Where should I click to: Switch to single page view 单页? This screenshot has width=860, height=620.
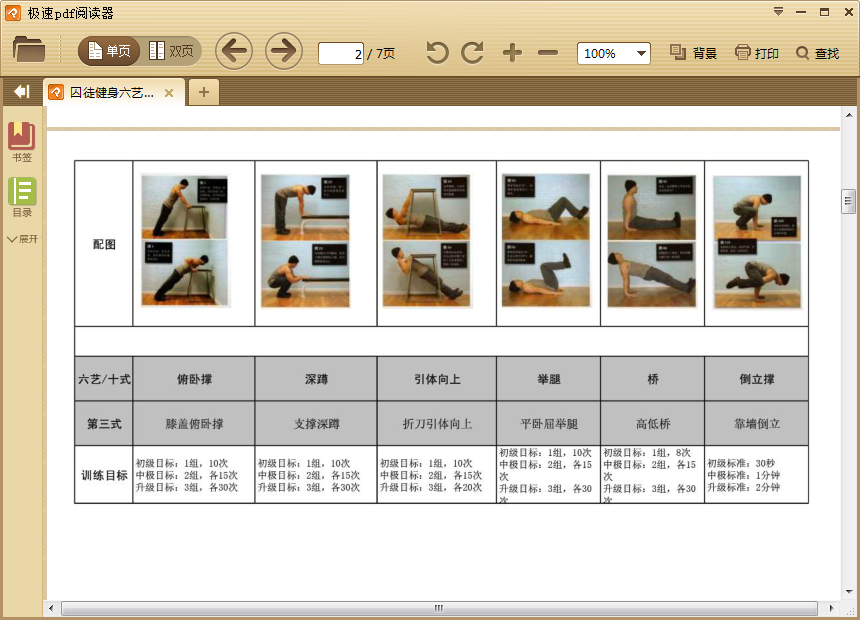pos(109,52)
